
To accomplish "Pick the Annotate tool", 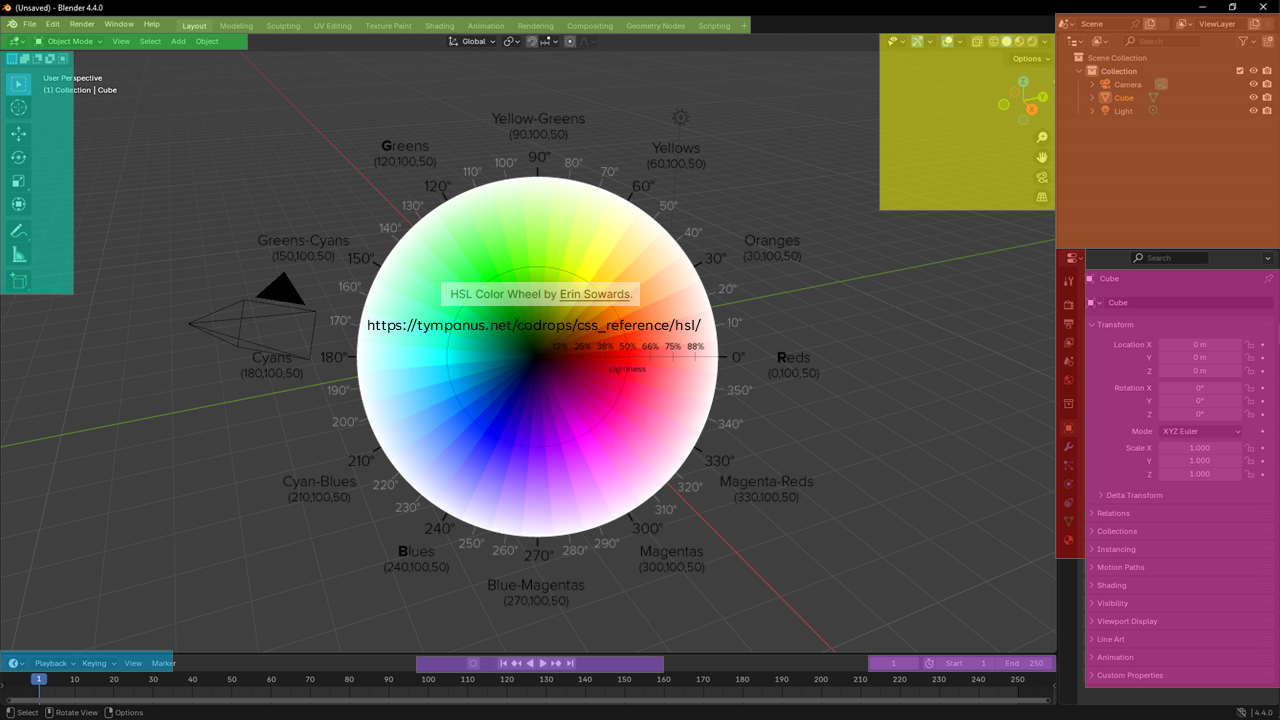I will (x=18, y=231).
